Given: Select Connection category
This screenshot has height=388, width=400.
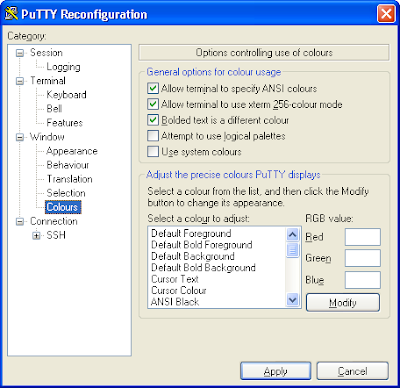Looking at the screenshot, I should [54, 221].
